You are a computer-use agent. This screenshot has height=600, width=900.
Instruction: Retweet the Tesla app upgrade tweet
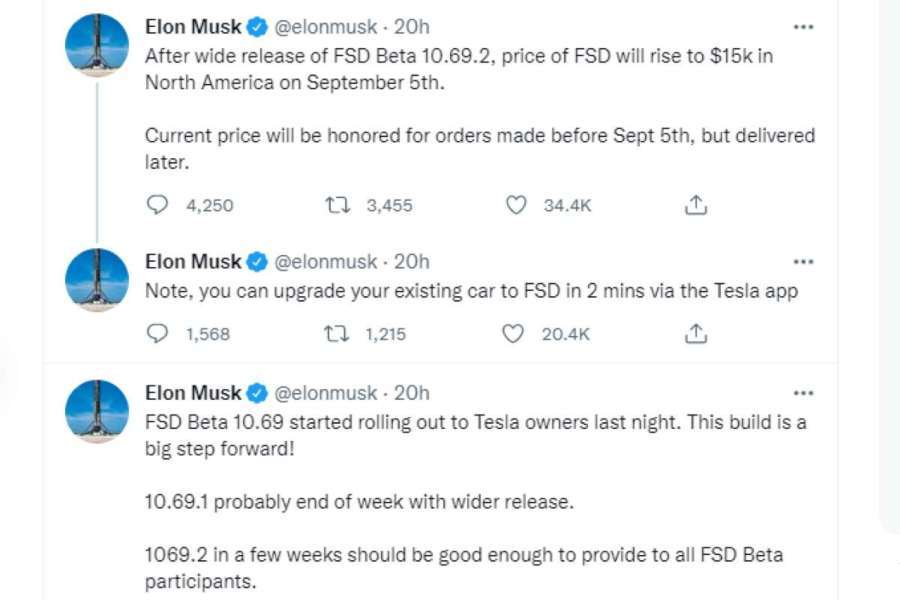pos(337,334)
